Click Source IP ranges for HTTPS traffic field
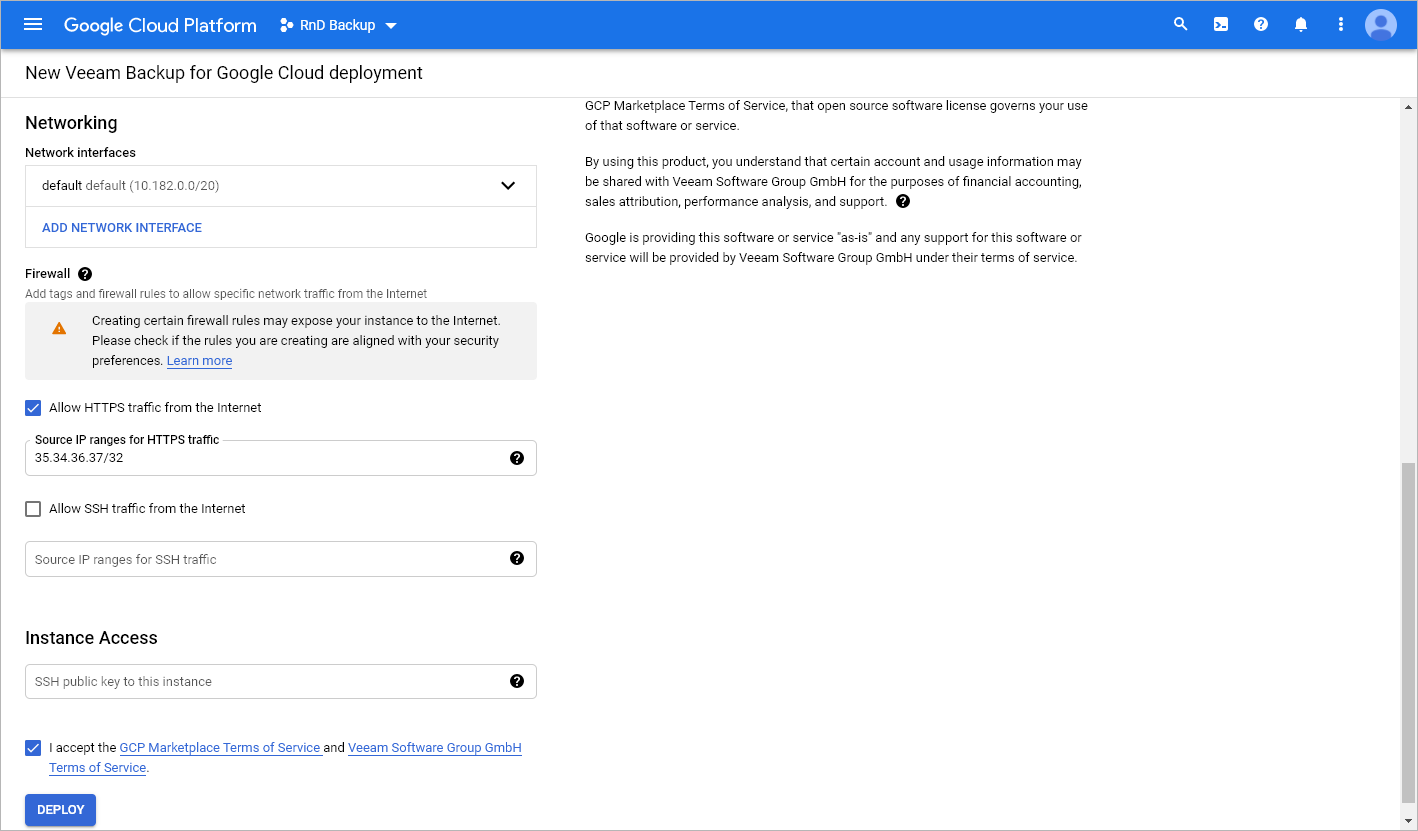The height and width of the screenshot is (831, 1418). [x=281, y=458]
